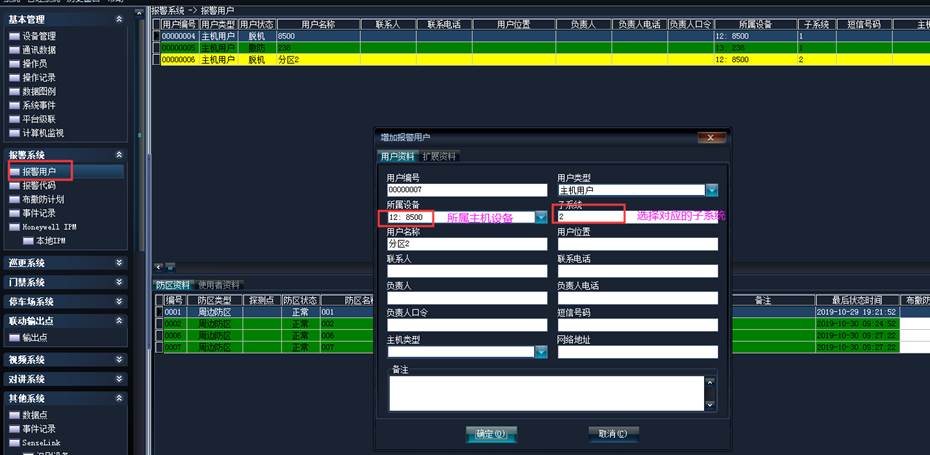Click the 联系人 input field
Screen dimensions: 930x455
click(466, 271)
